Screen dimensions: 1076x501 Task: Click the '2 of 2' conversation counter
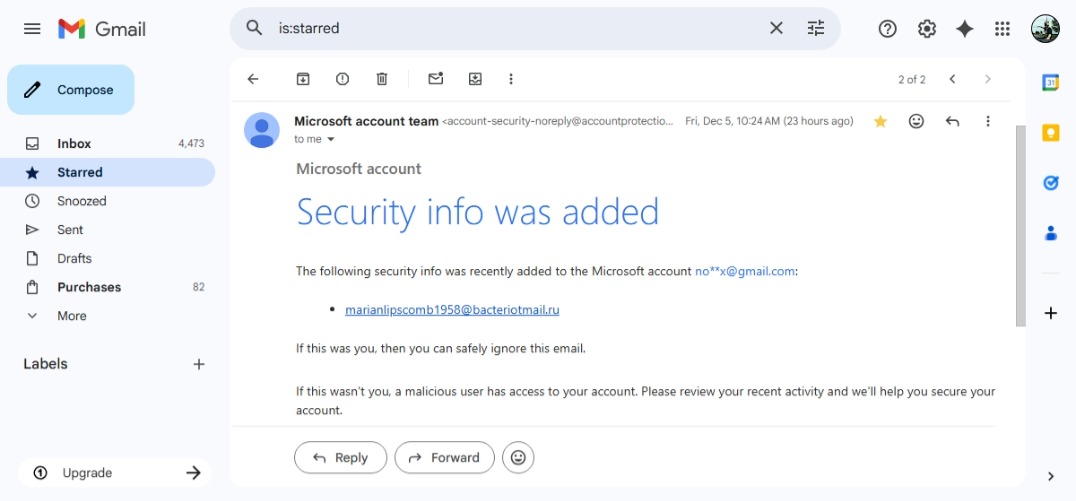click(912, 80)
